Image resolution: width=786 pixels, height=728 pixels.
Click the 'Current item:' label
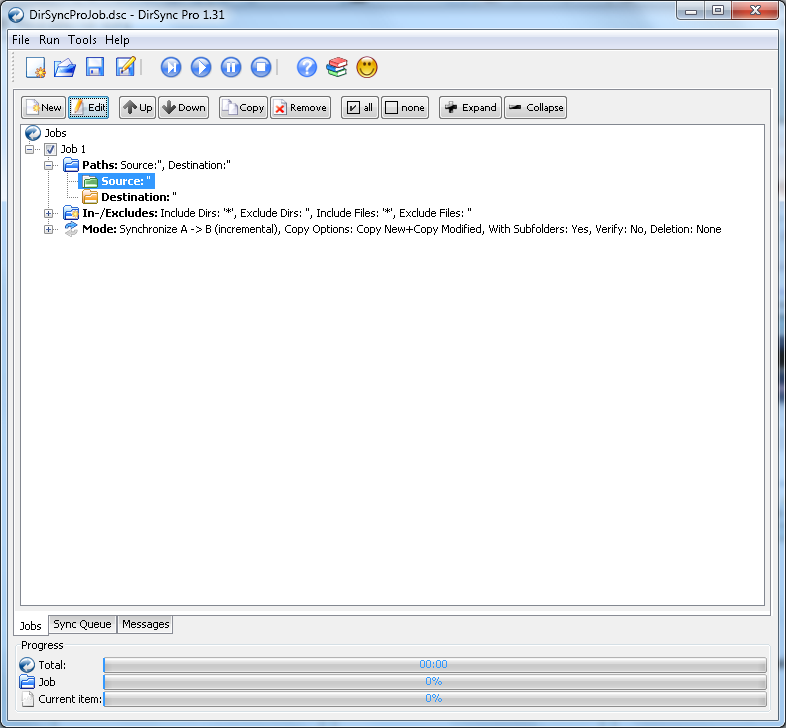click(70, 699)
